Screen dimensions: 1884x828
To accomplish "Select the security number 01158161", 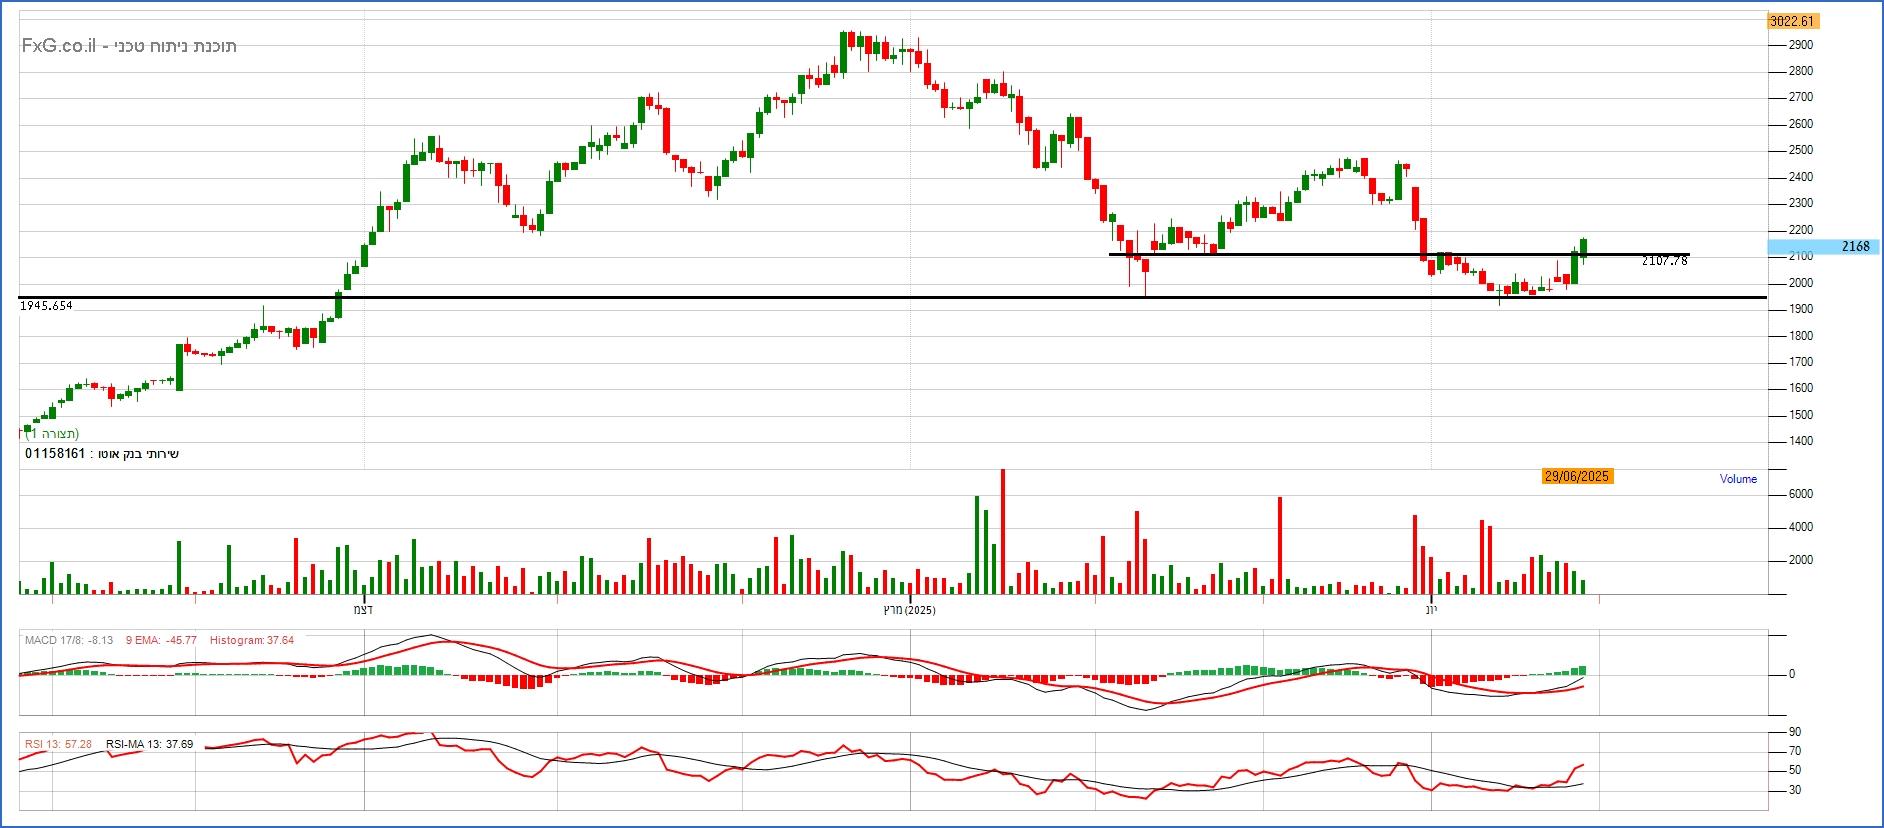I will (55, 454).
